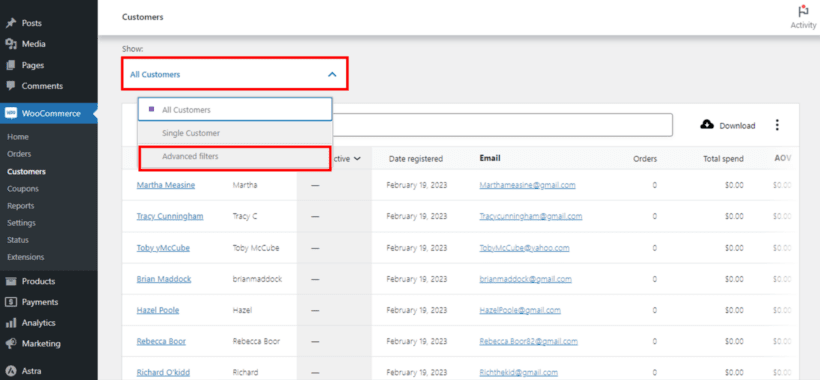
Task: Open Richard O'kidd customer link
Action: (x=163, y=373)
